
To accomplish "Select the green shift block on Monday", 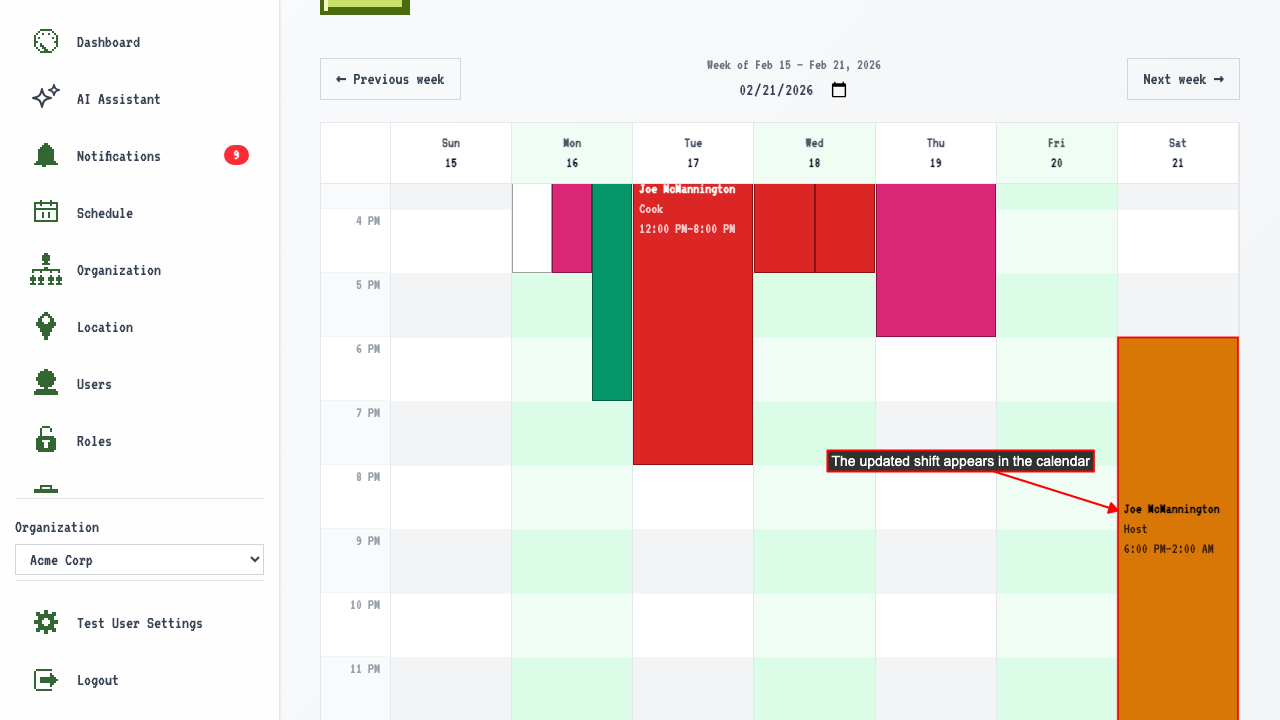I will pyautogui.click(x=612, y=292).
